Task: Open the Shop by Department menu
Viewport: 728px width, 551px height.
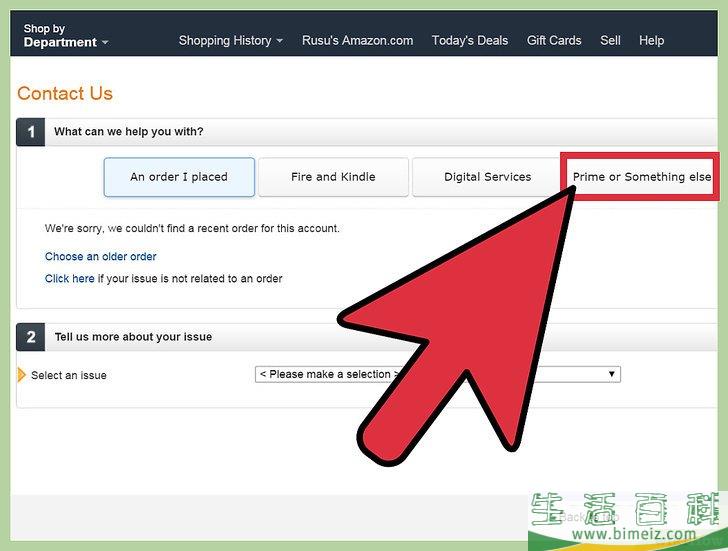Action: [65, 36]
